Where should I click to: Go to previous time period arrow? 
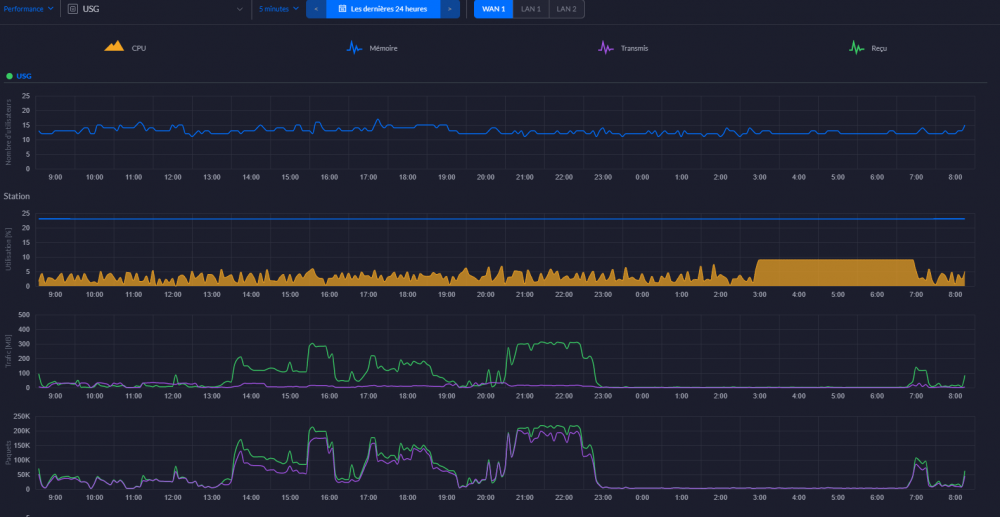coord(316,9)
